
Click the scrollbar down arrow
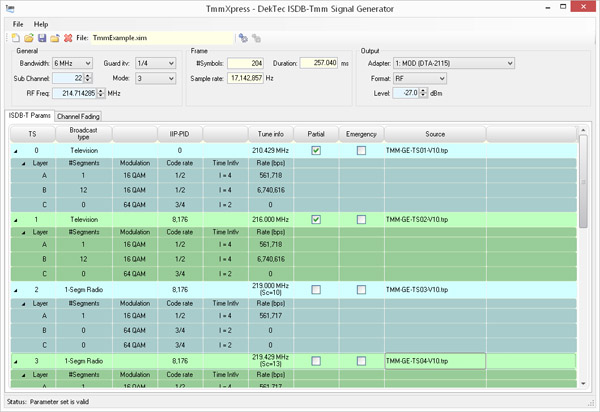583,383
